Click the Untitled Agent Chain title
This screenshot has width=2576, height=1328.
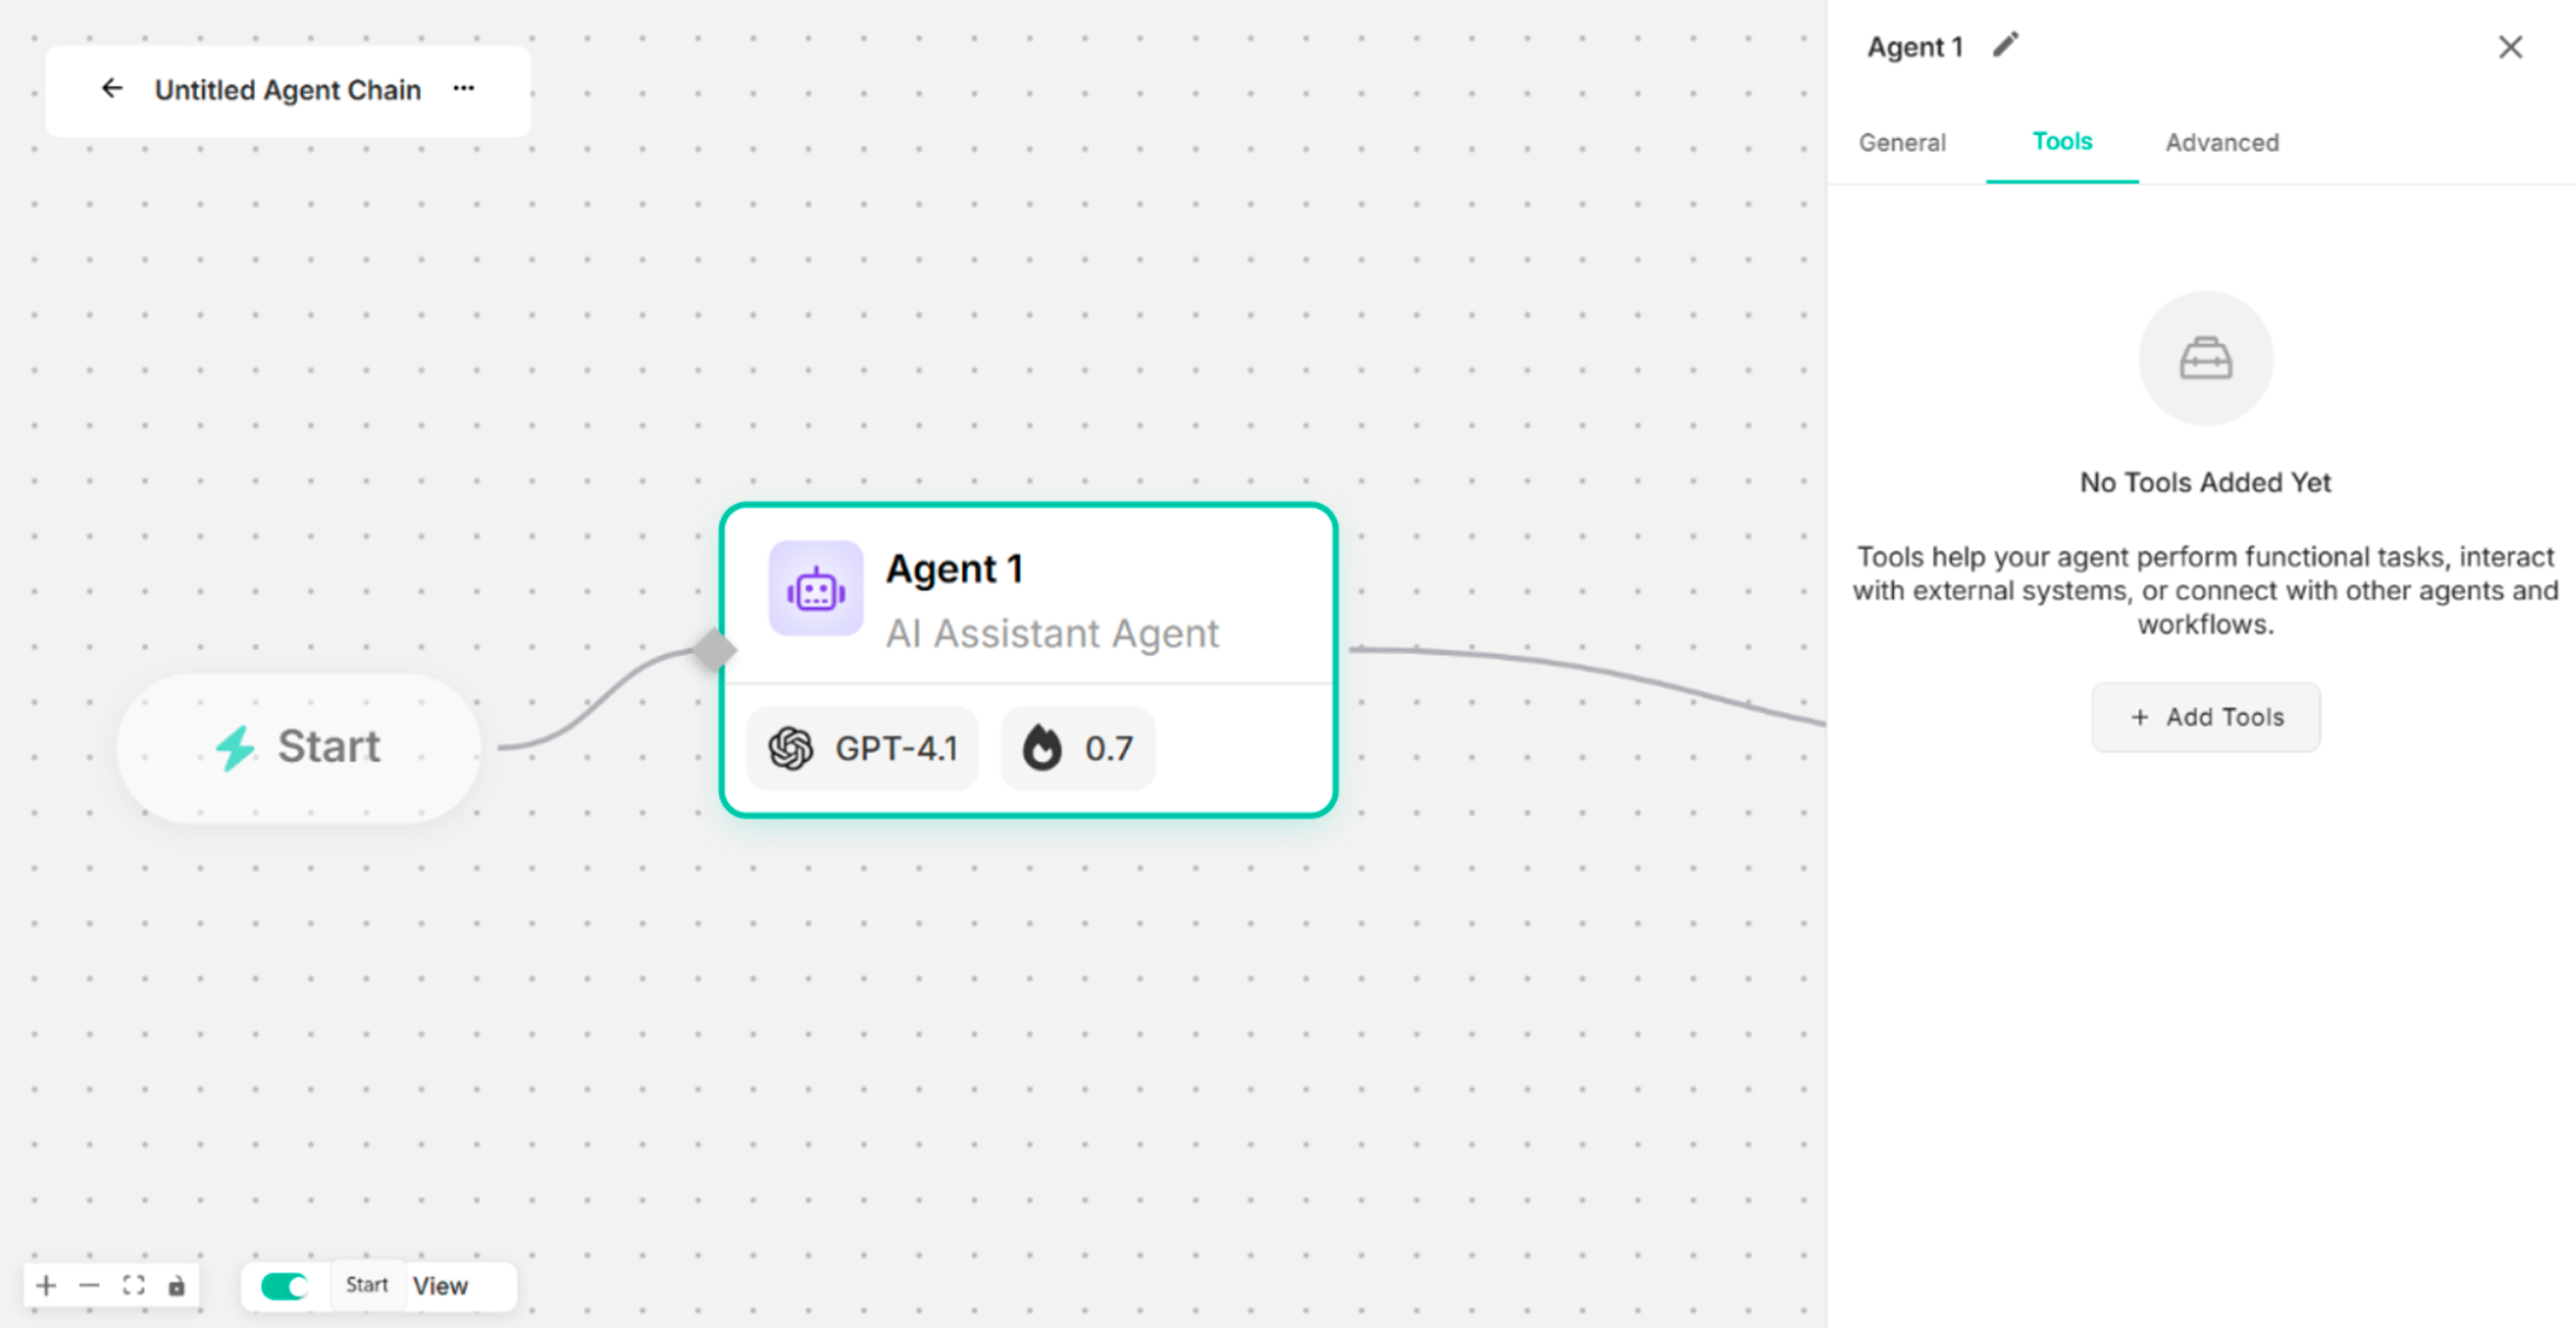(x=287, y=90)
